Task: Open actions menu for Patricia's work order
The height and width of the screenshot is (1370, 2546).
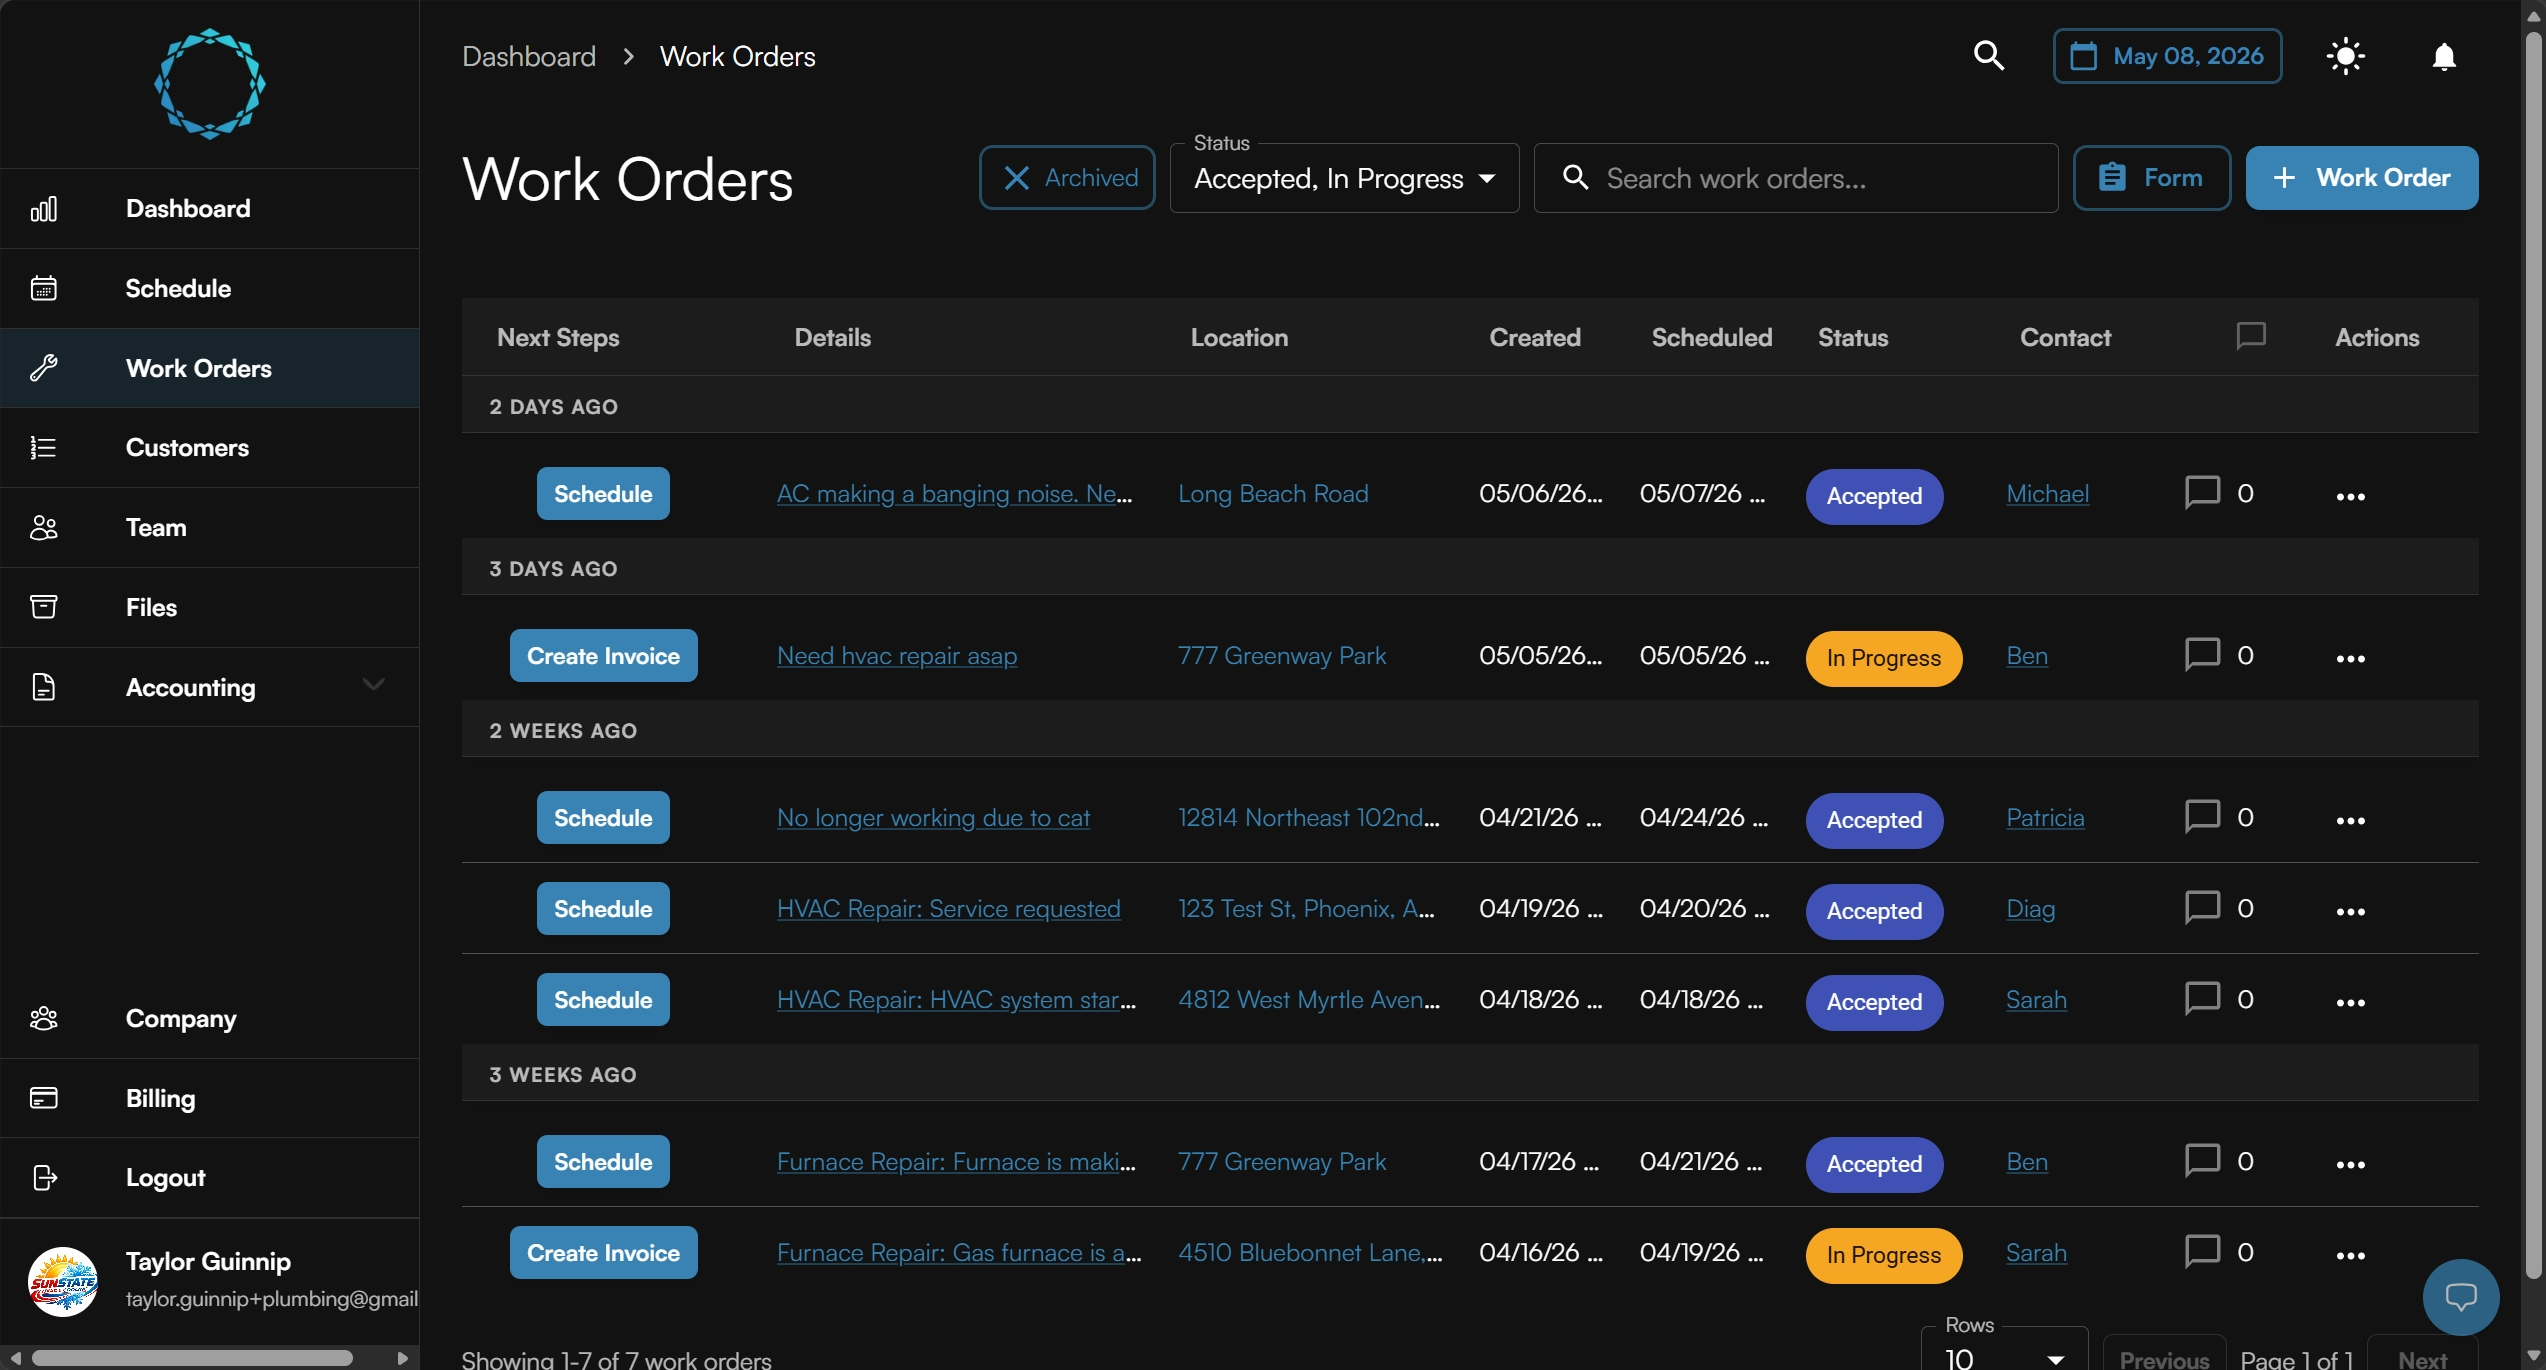Action: coord(2350,821)
